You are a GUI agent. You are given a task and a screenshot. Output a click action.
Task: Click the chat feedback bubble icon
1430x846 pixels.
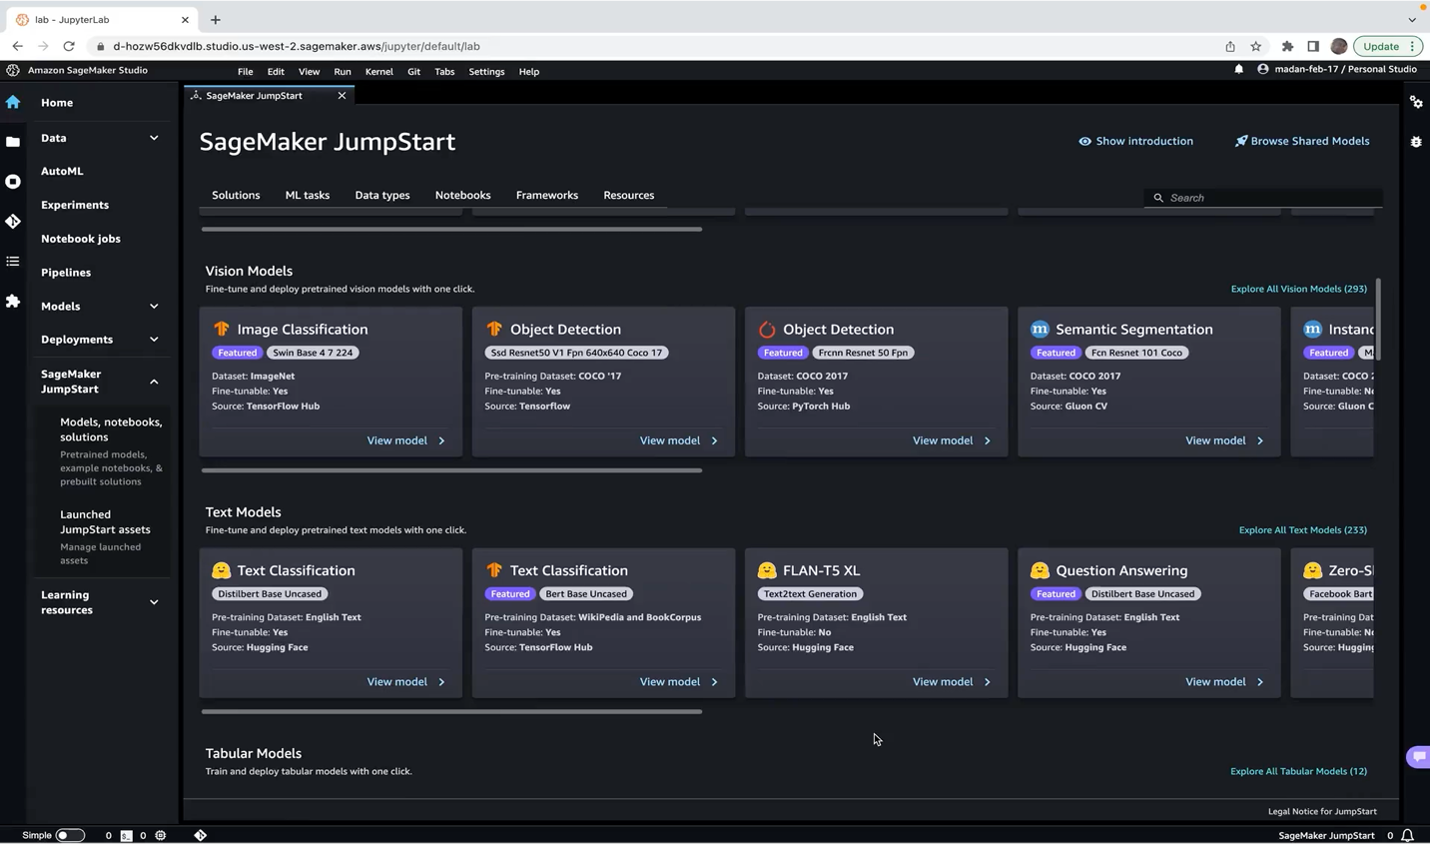click(1418, 757)
